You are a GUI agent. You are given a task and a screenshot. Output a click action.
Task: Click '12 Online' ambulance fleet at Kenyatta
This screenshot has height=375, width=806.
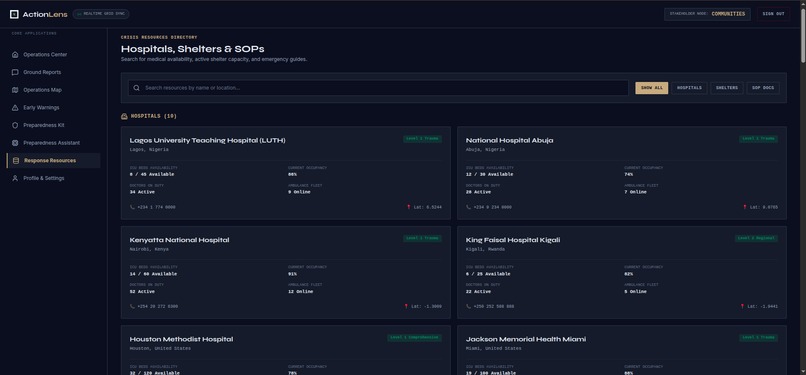301,292
